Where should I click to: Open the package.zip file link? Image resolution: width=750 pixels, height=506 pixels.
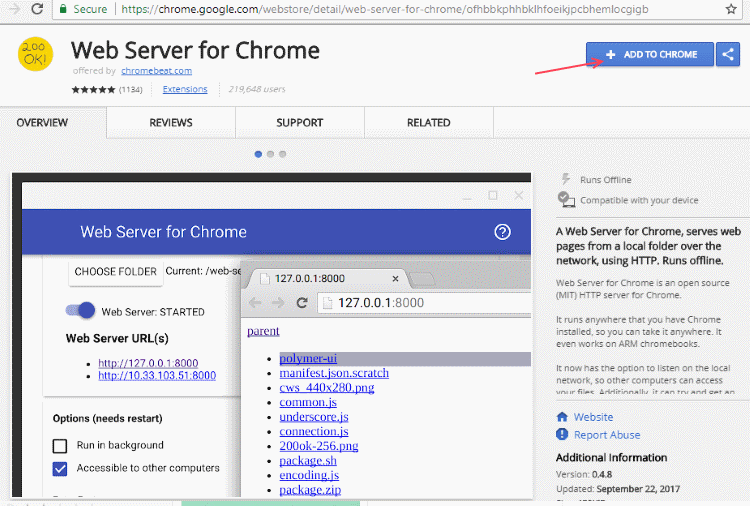coord(310,490)
